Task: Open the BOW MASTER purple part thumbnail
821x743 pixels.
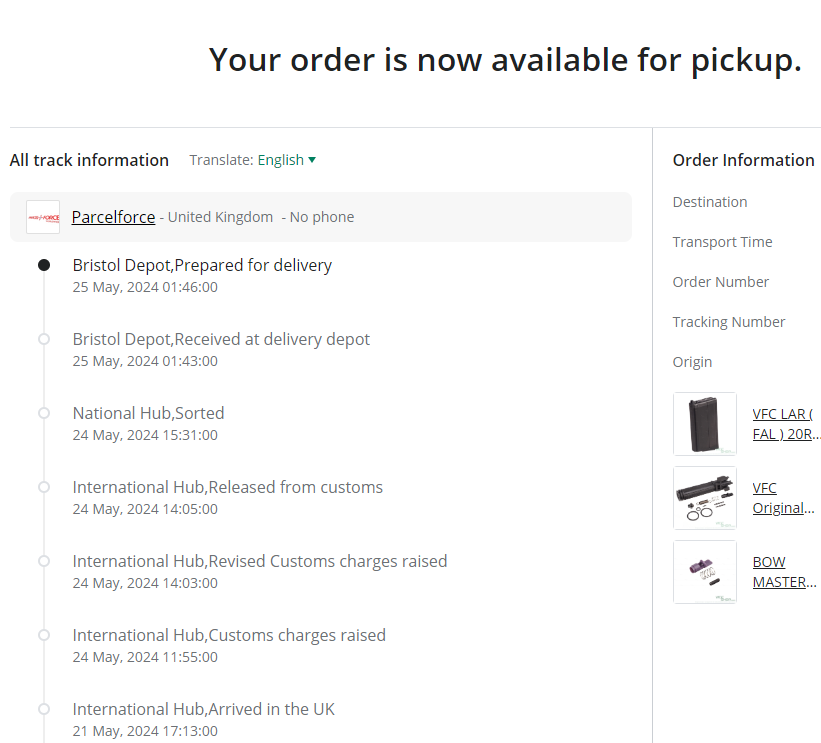Action: (x=705, y=572)
